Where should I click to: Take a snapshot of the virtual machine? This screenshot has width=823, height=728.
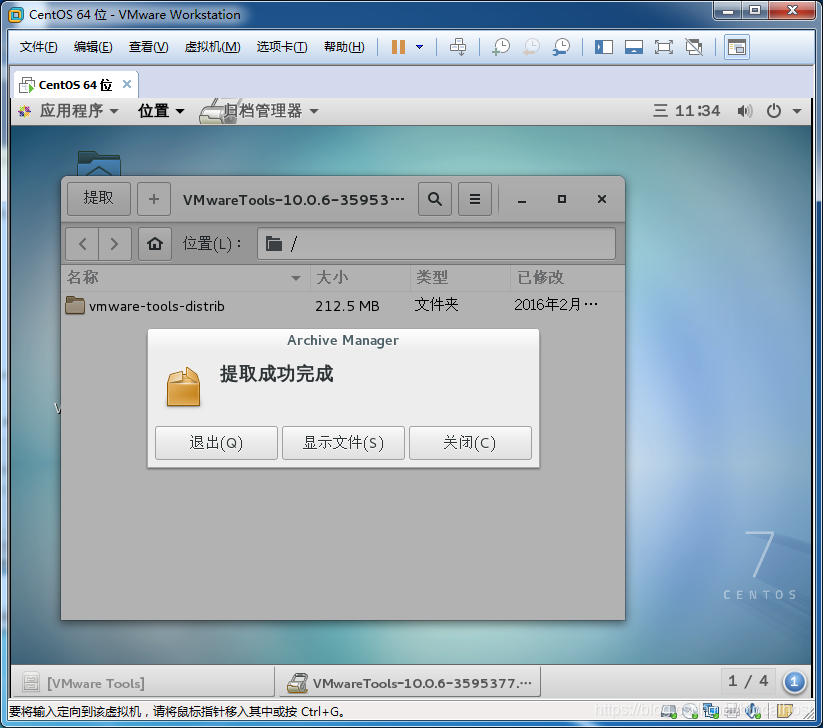pyautogui.click(x=501, y=47)
